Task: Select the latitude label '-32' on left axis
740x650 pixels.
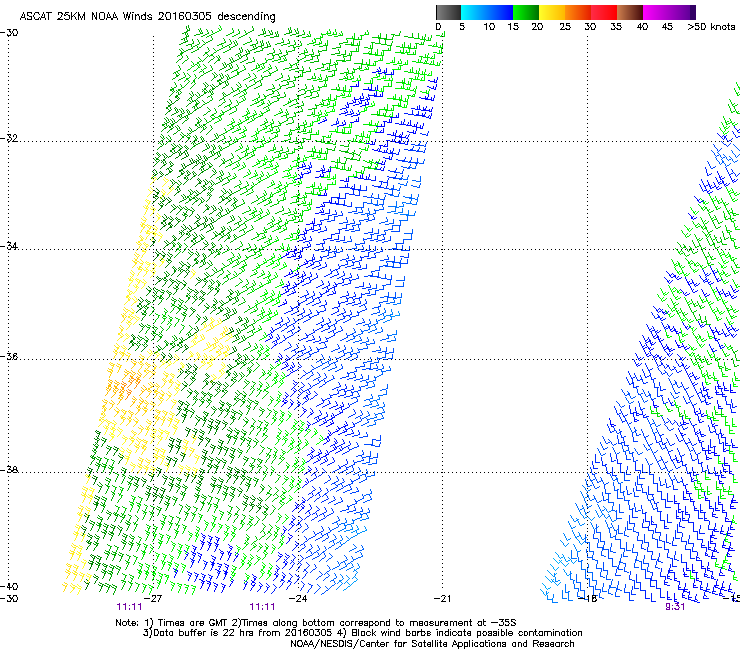Action: [x=9, y=138]
